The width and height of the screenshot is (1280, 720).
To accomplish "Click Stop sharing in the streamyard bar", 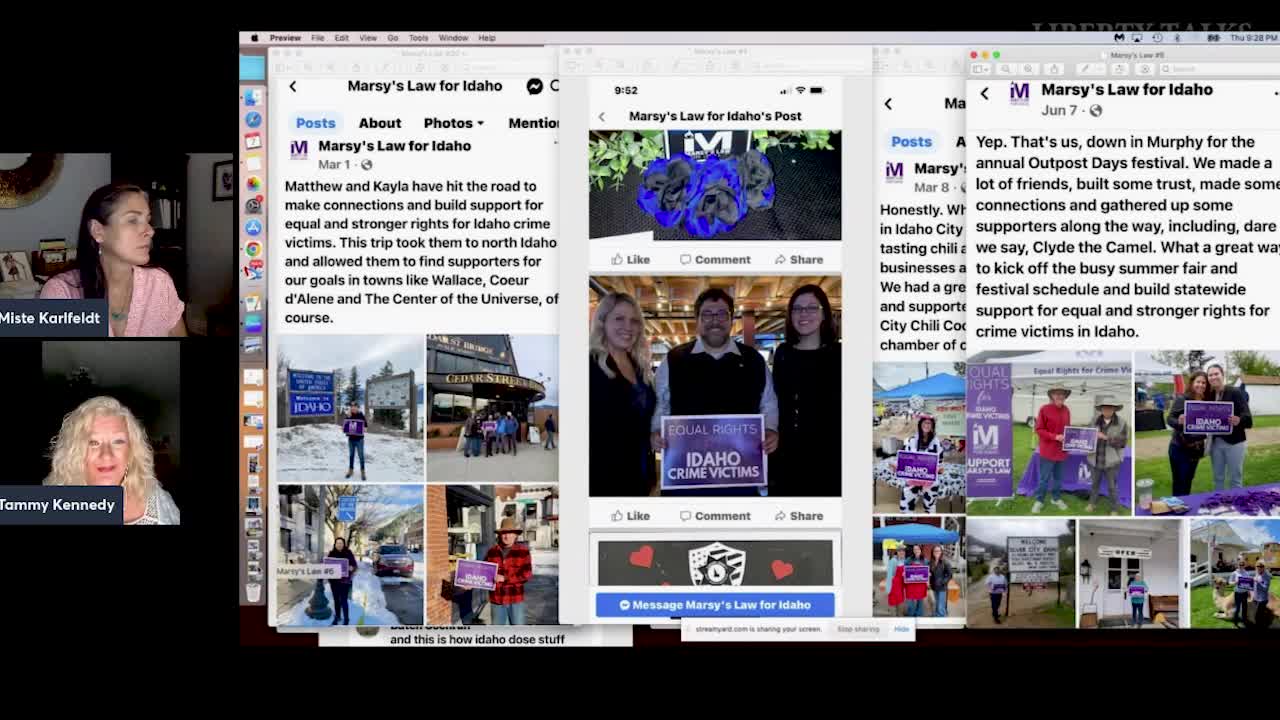I will 858,629.
